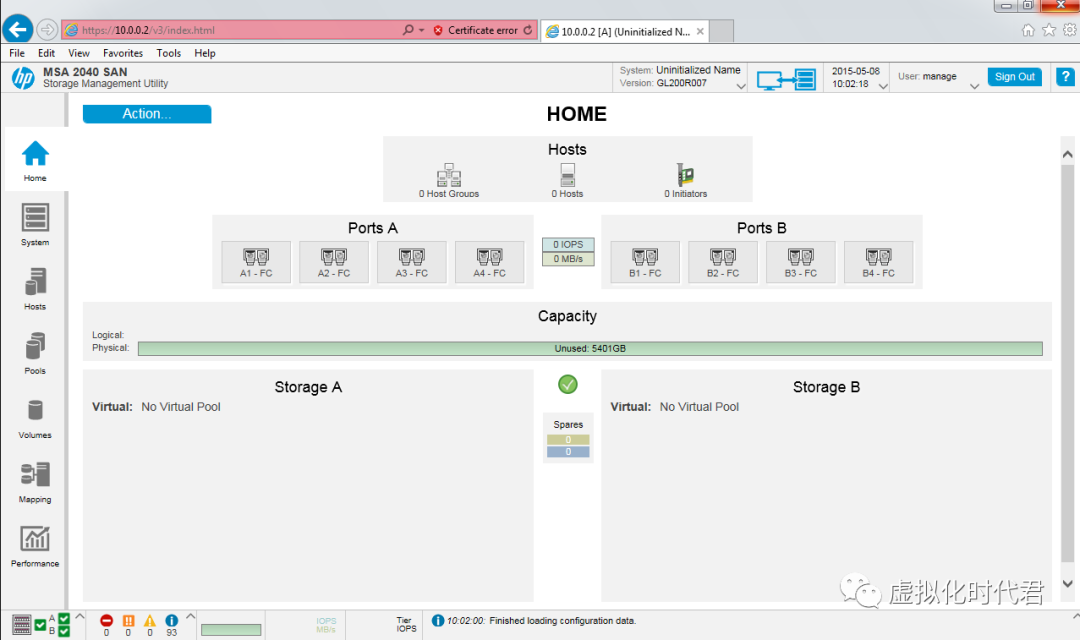Open the Hosts section in the sidebar
The height and width of the screenshot is (640, 1080).
[x=35, y=289]
